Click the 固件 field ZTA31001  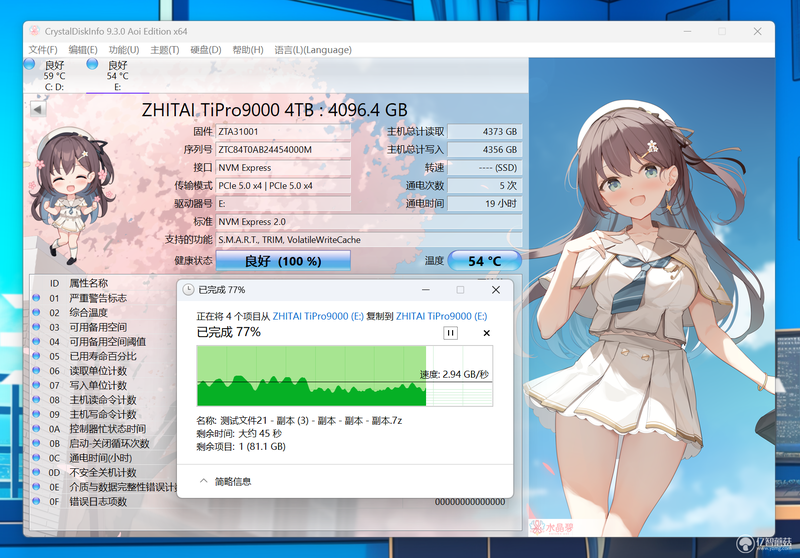(283, 132)
